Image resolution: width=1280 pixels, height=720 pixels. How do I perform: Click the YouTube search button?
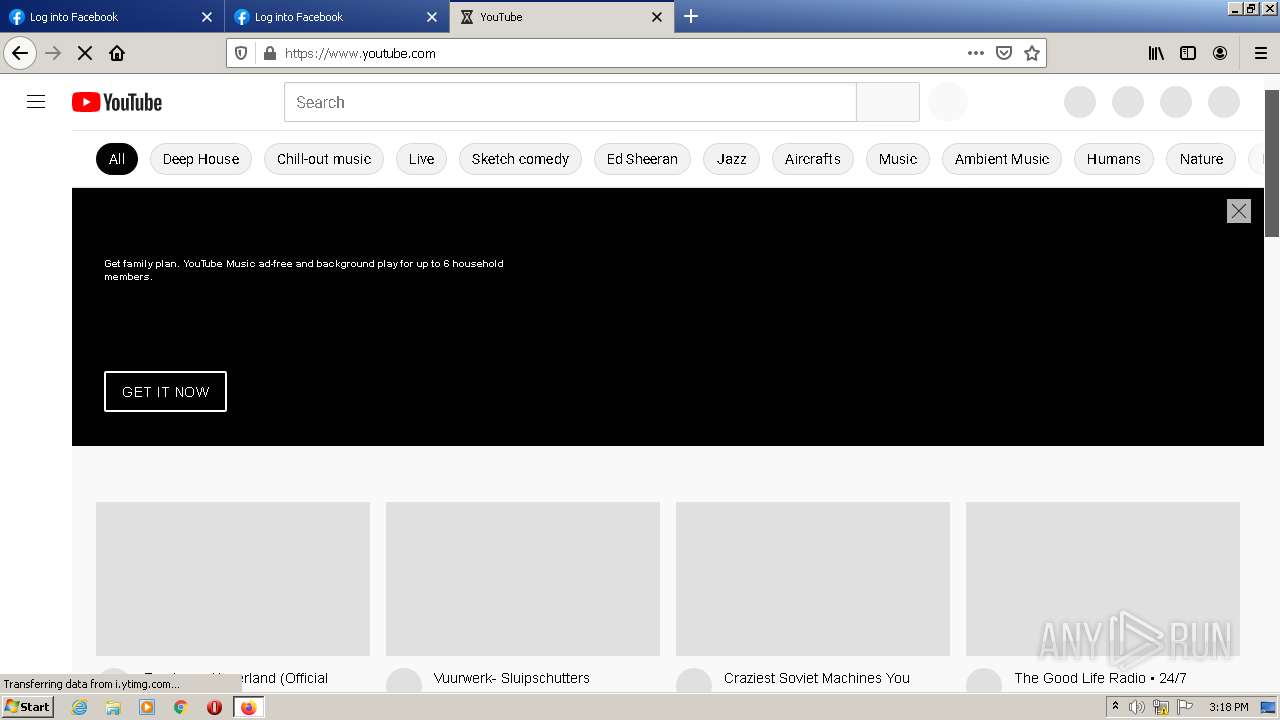[x=888, y=102]
